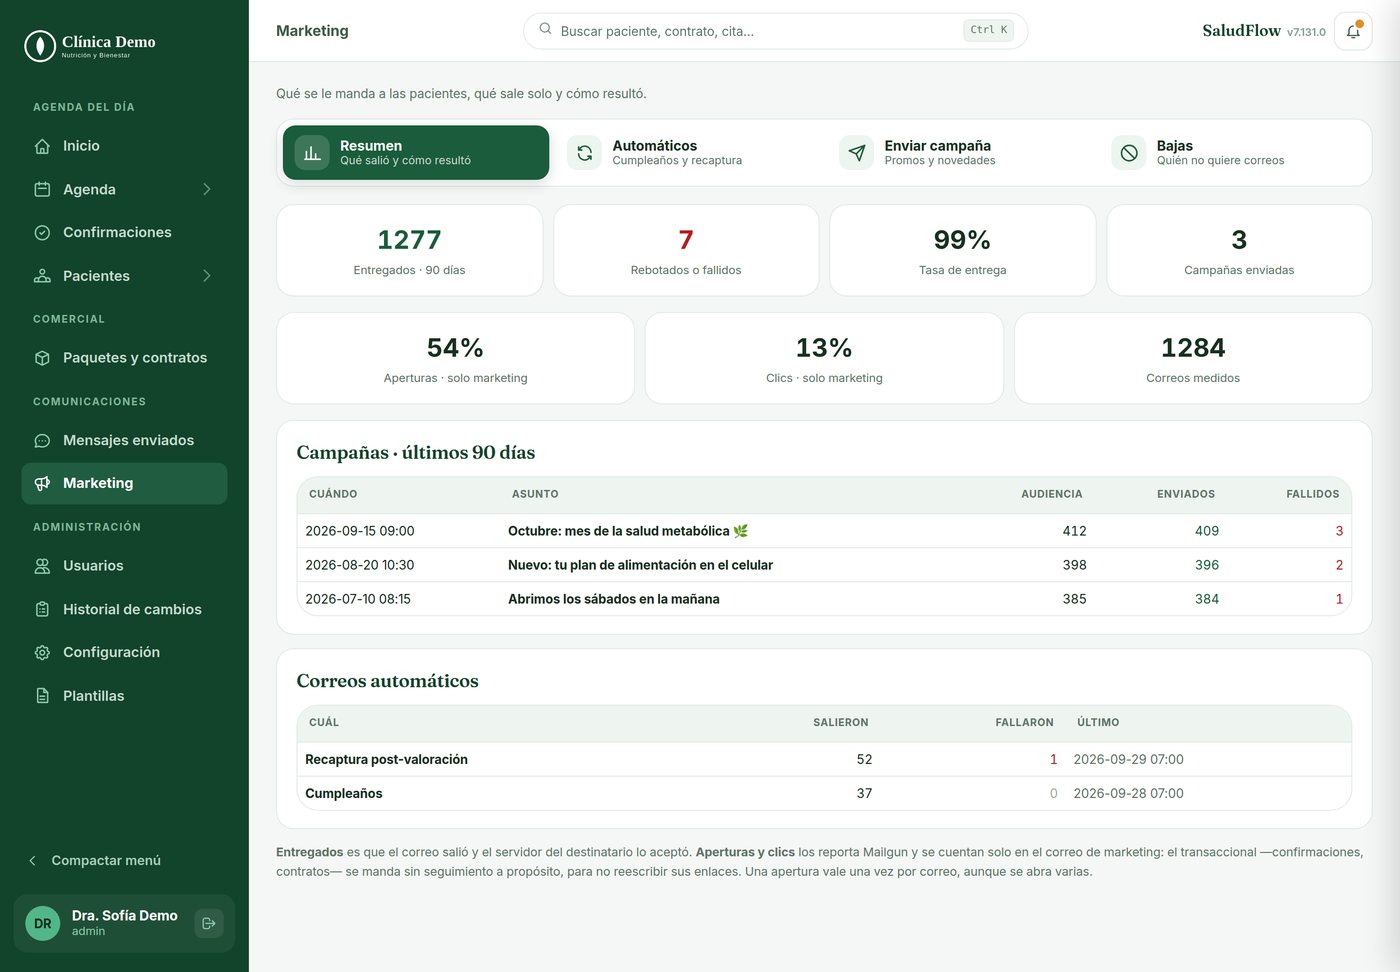Click the 13% Clics card
Screen dimensions: 1400x972
(x=824, y=359)
